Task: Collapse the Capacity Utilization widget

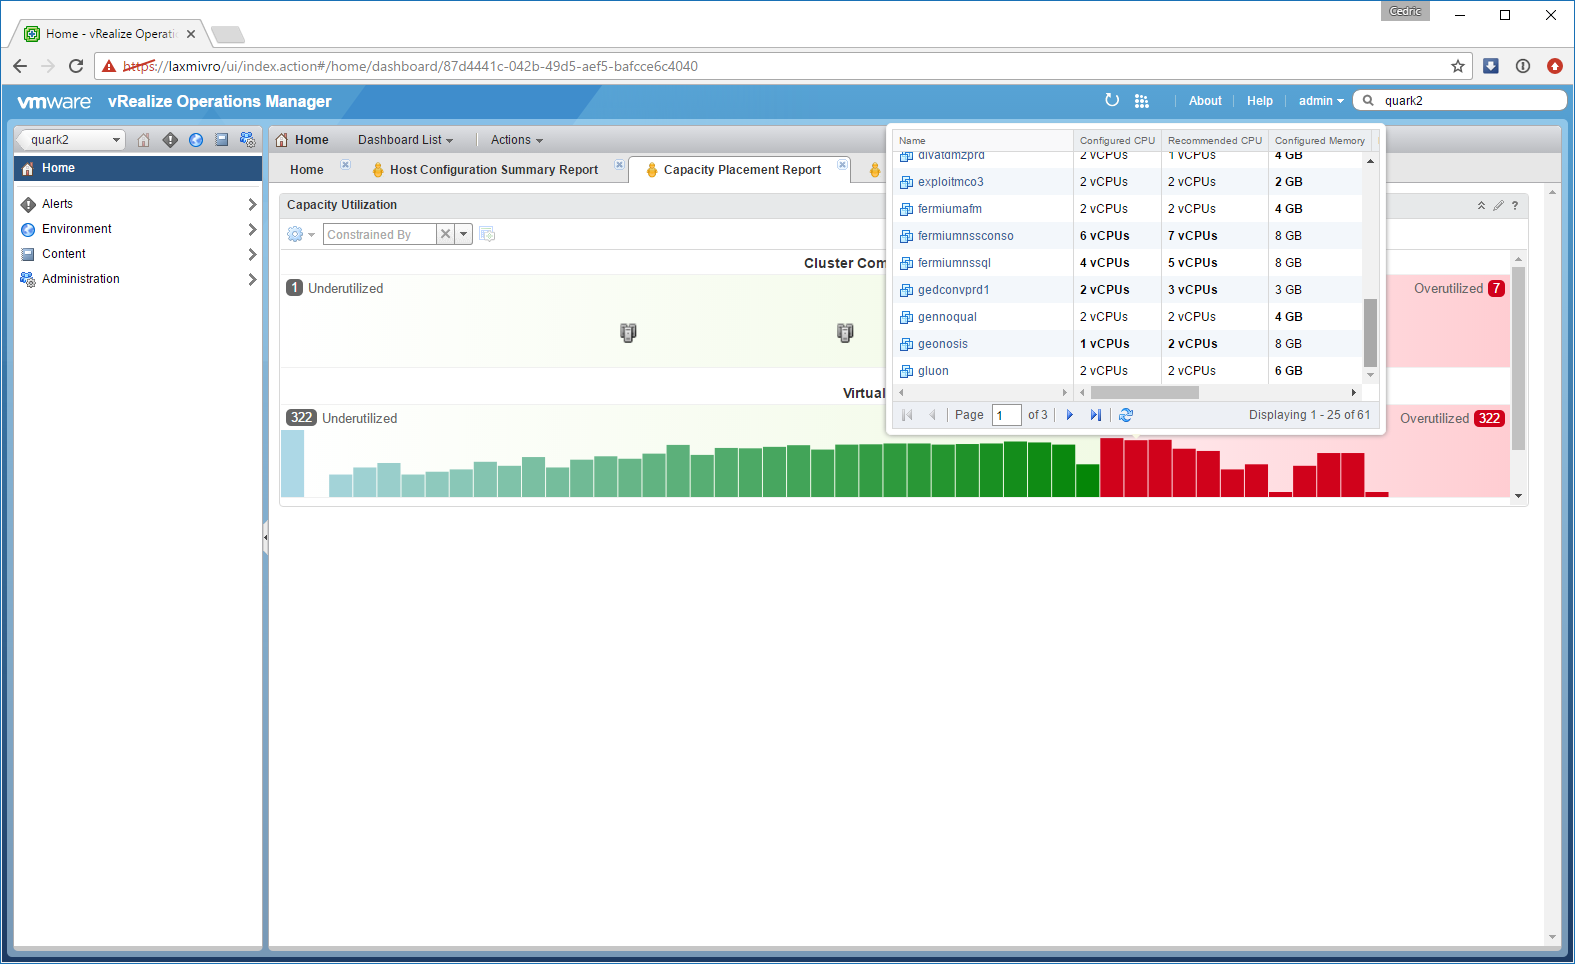Action: 1481,205
